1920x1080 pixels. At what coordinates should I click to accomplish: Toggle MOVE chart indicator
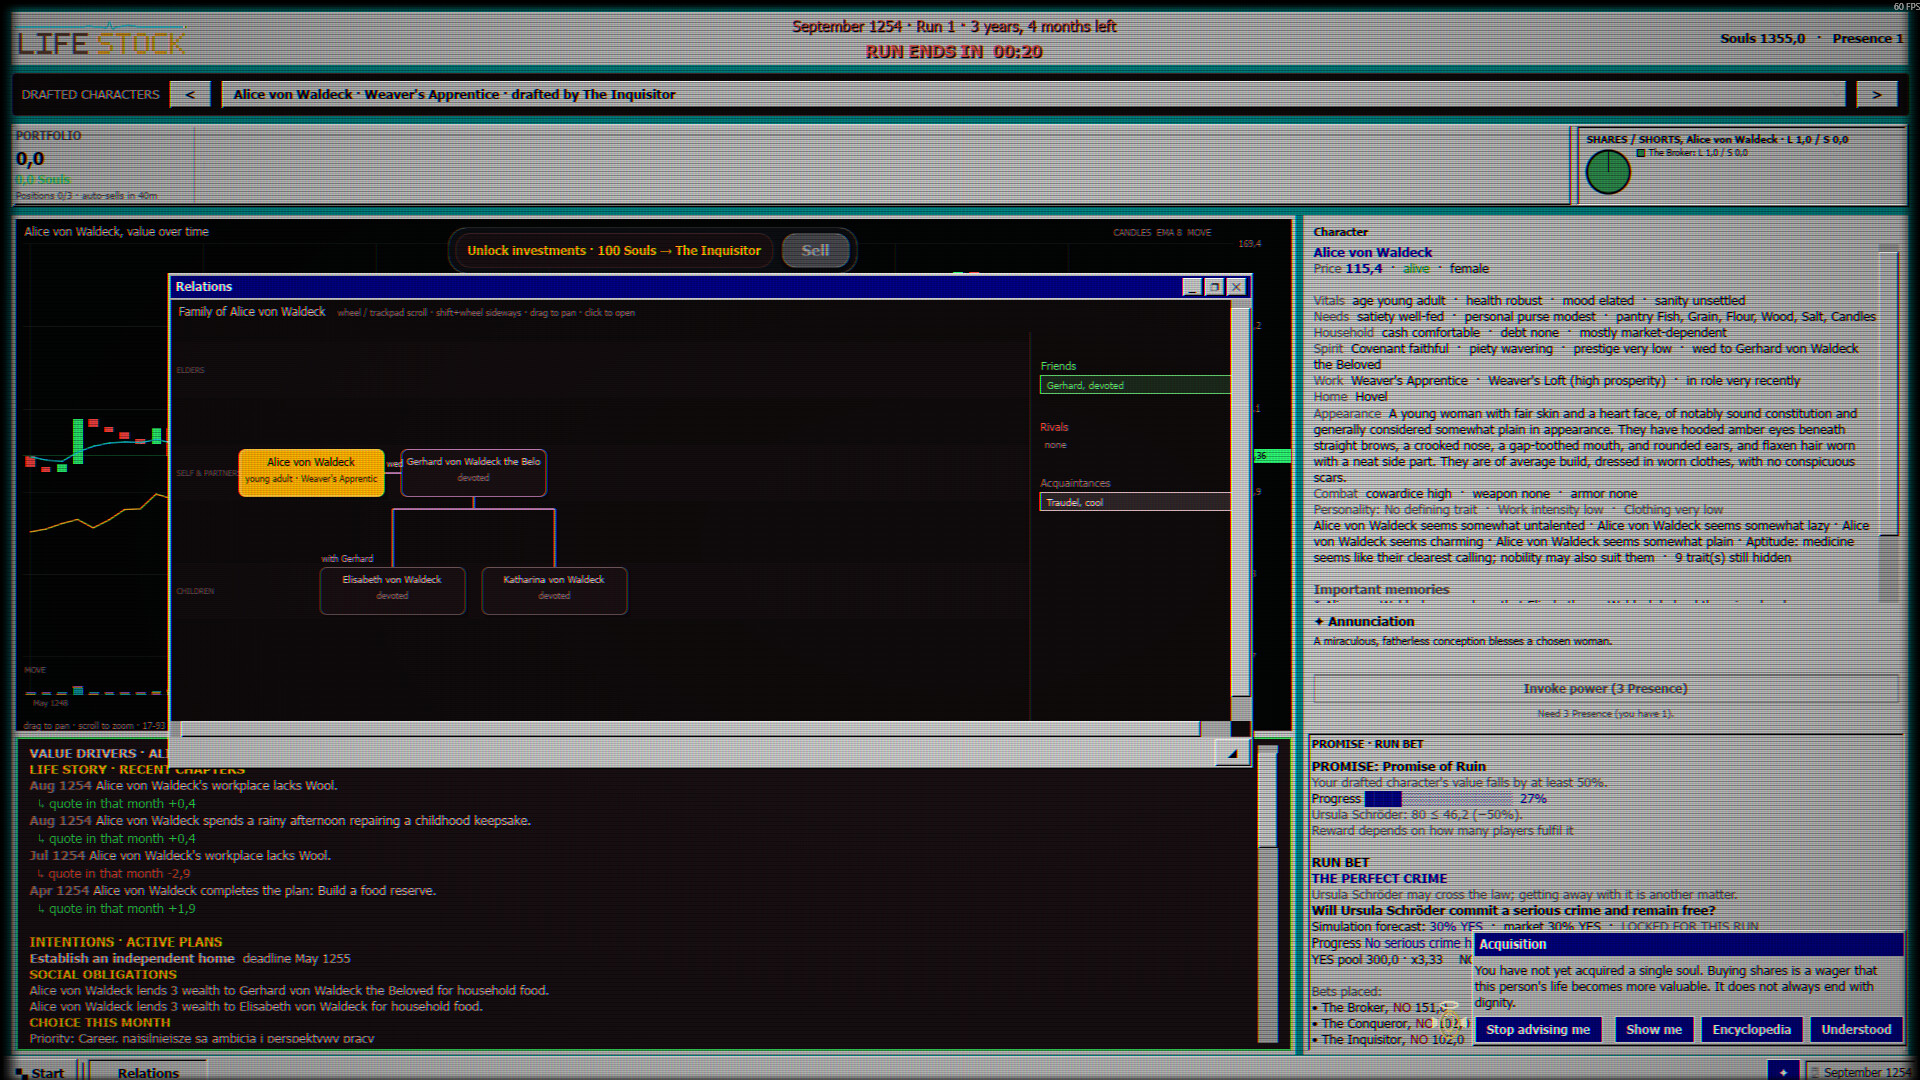point(1199,232)
